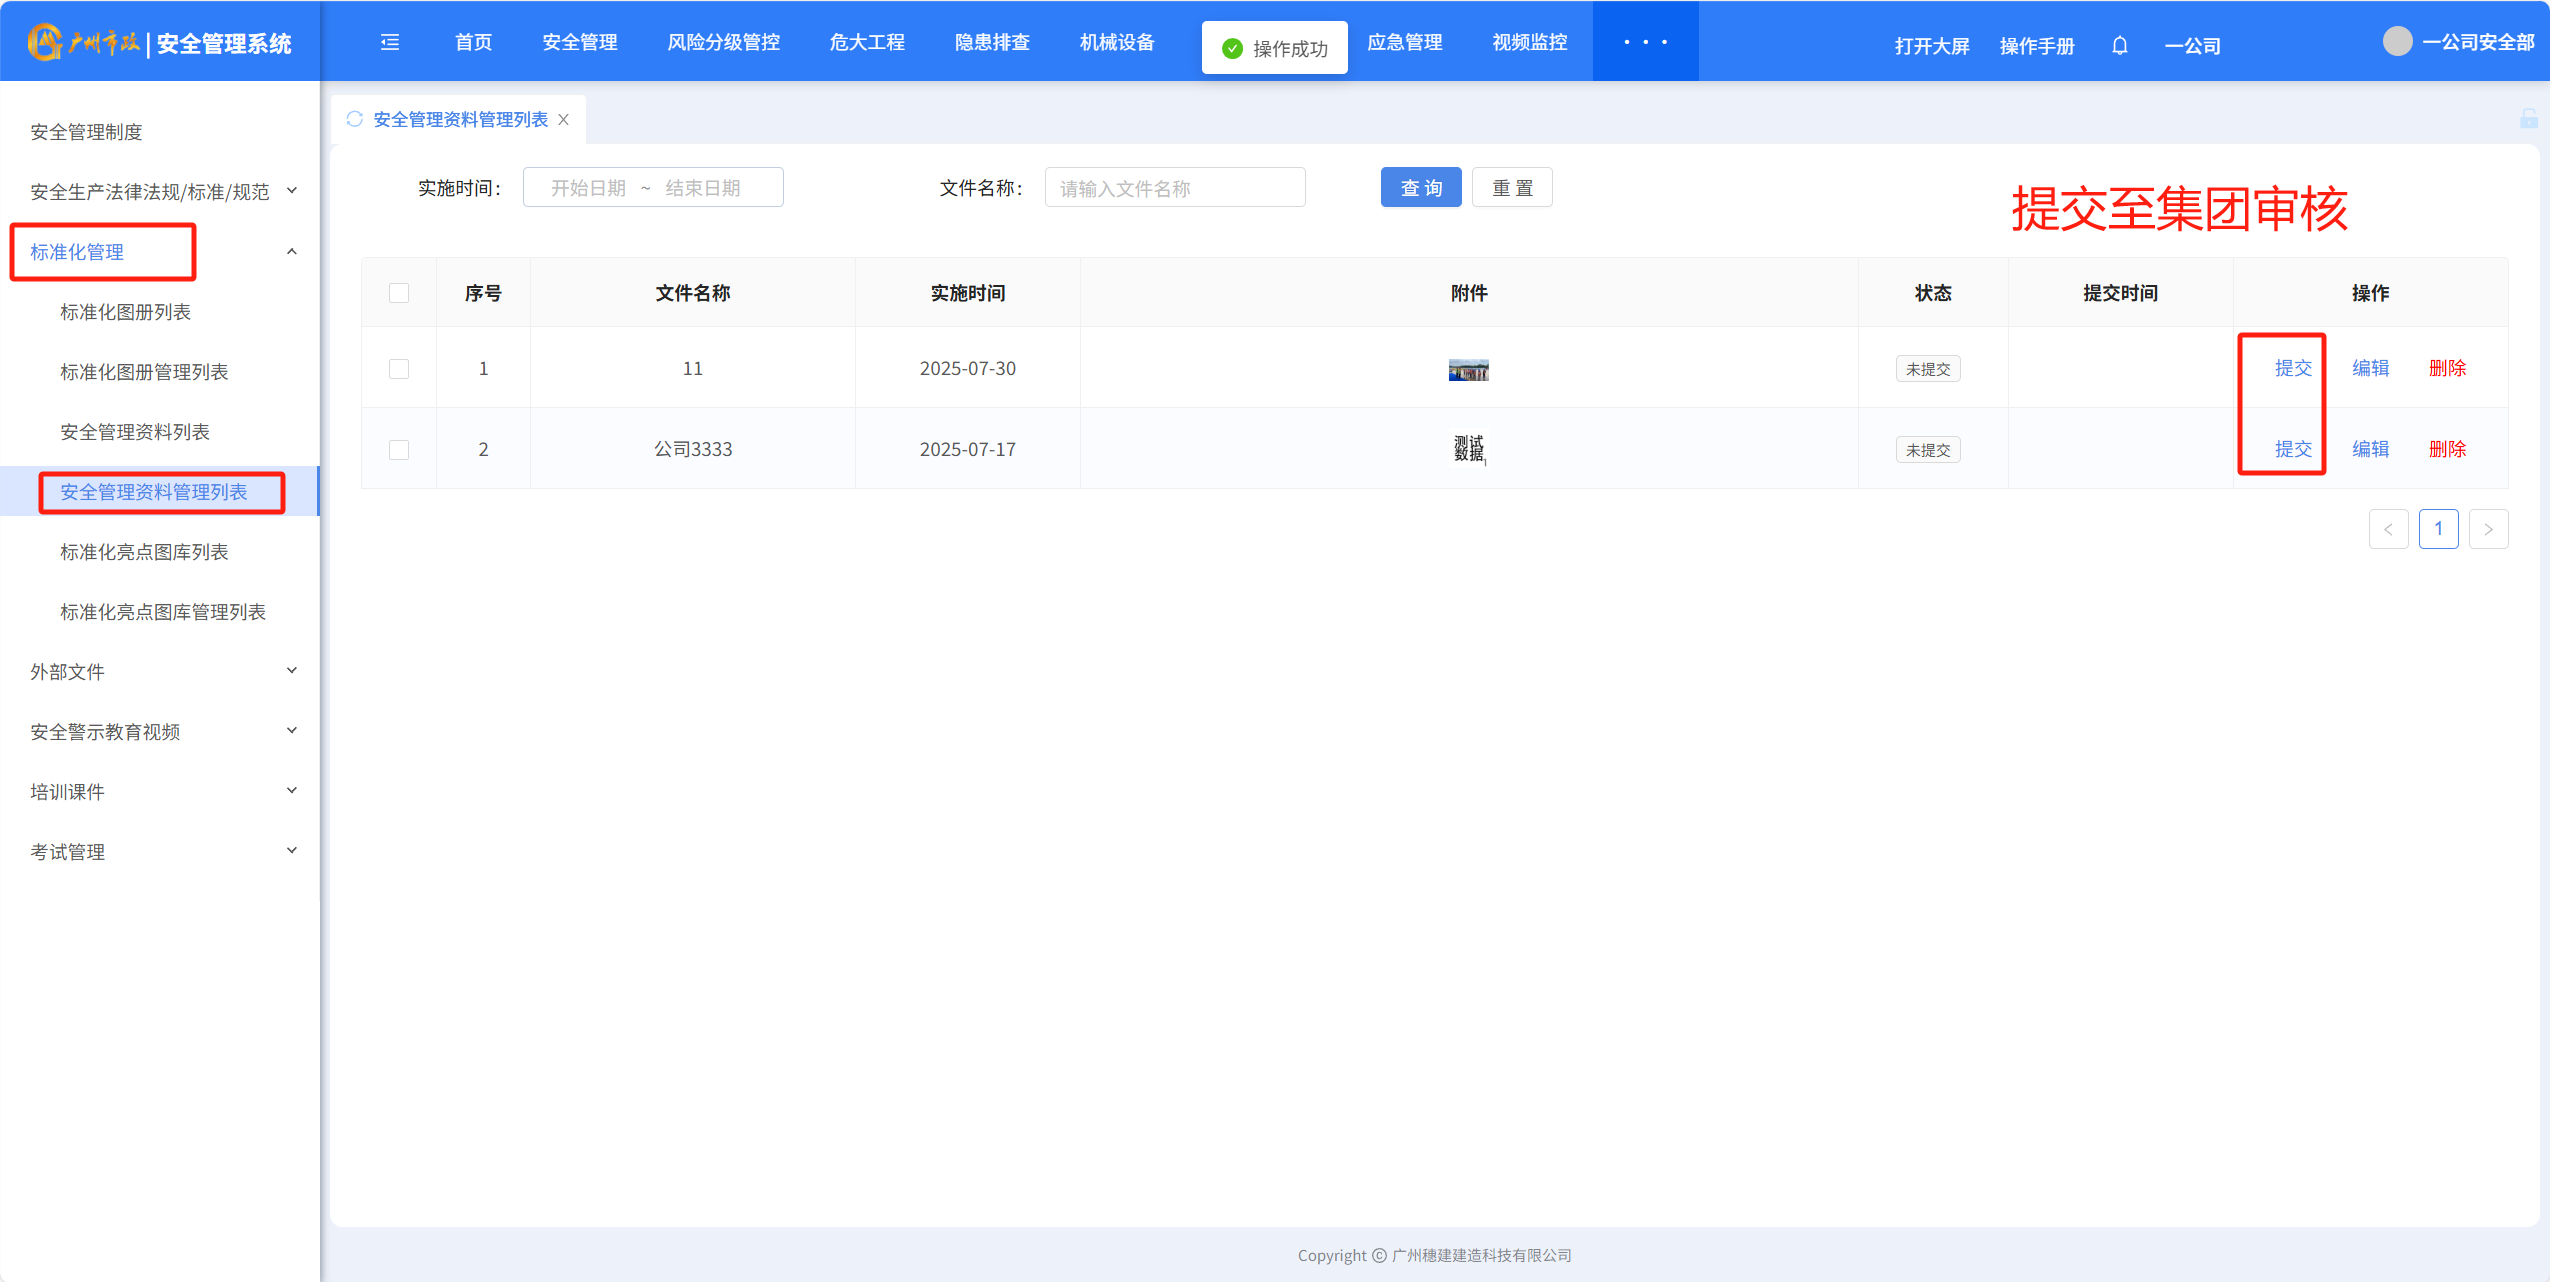Select 标准化亮点图库列表 in sidebar
Screen dimensions: 2550x1282
[x=144, y=552]
